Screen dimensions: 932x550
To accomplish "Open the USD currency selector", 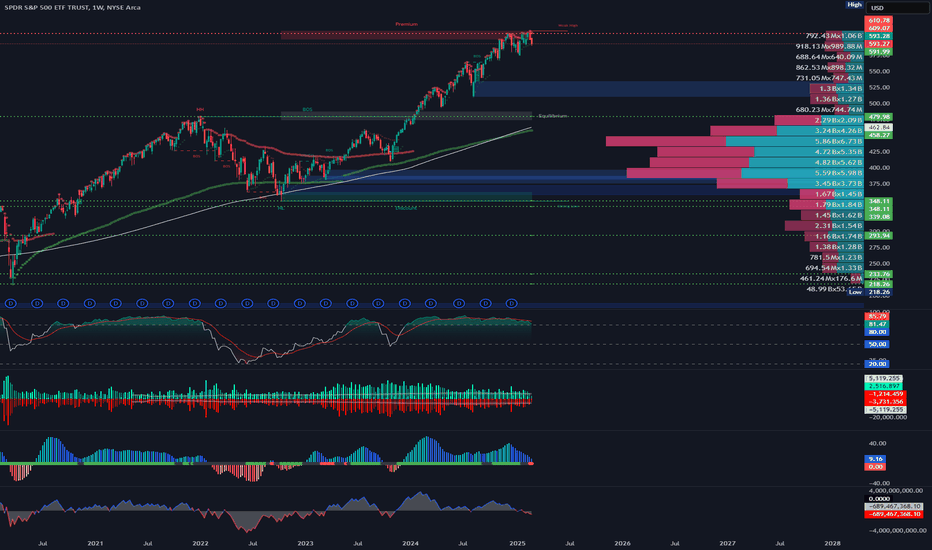I will pyautogui.click(x=896, y=8).
